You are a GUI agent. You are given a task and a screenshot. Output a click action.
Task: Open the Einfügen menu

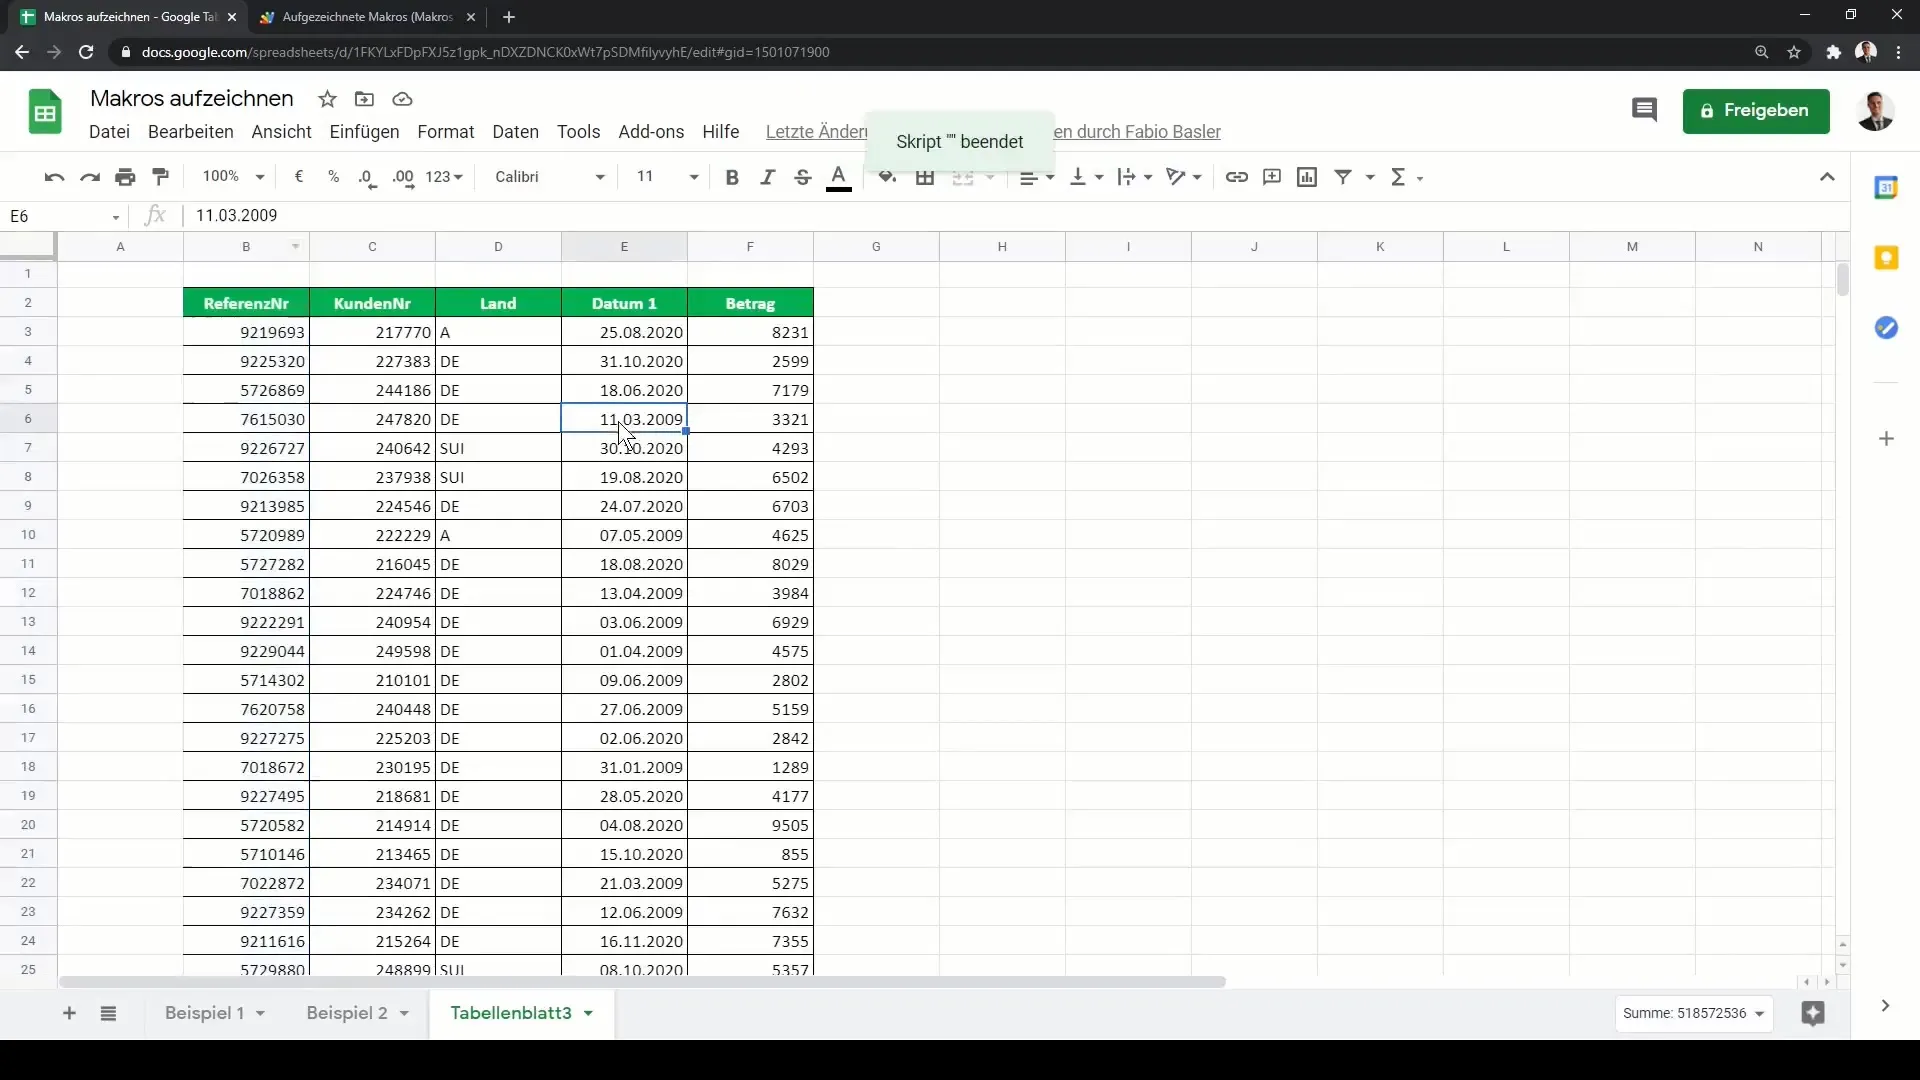tap(364, 132)
